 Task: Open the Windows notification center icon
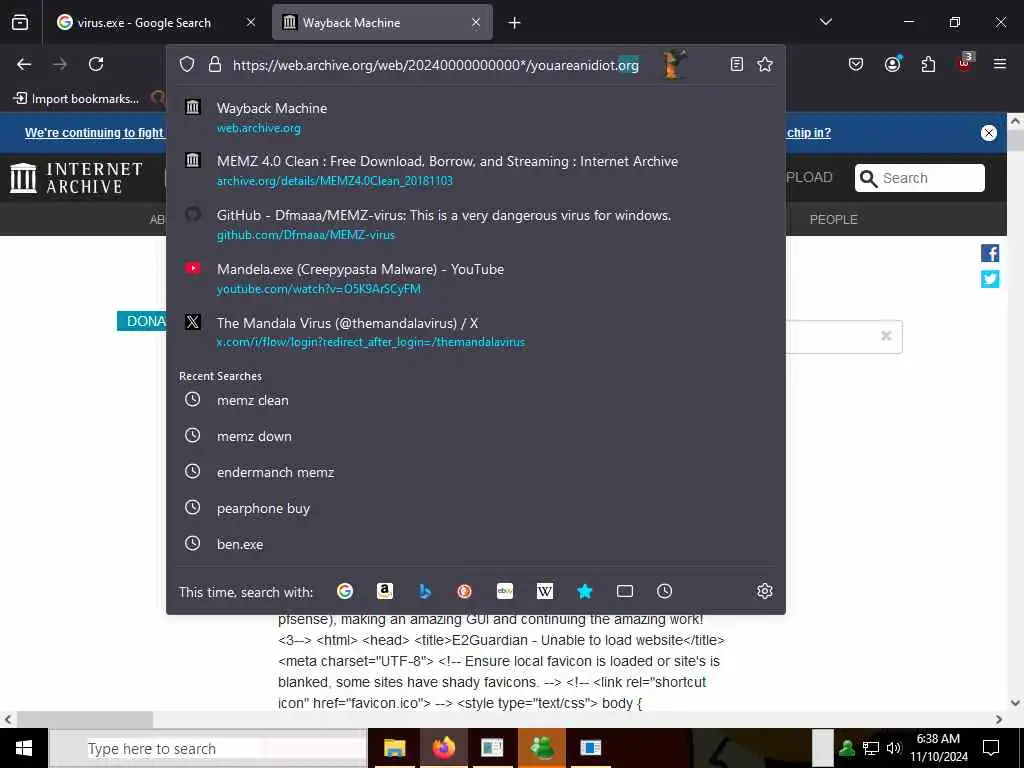[x=991, y=748]
